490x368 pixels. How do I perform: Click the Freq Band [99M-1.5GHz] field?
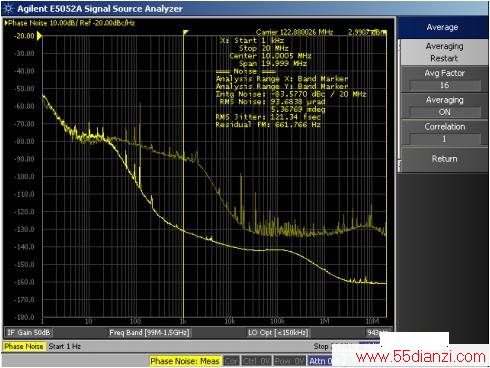coord(149,332)
